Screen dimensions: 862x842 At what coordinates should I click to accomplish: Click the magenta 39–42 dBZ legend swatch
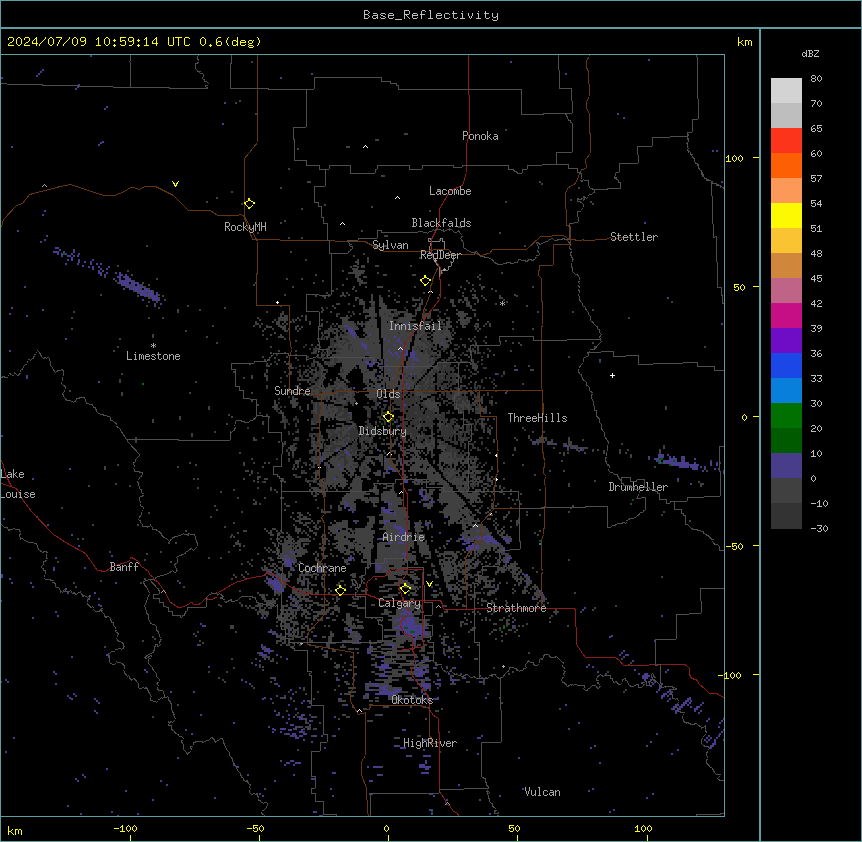point(786,315)
